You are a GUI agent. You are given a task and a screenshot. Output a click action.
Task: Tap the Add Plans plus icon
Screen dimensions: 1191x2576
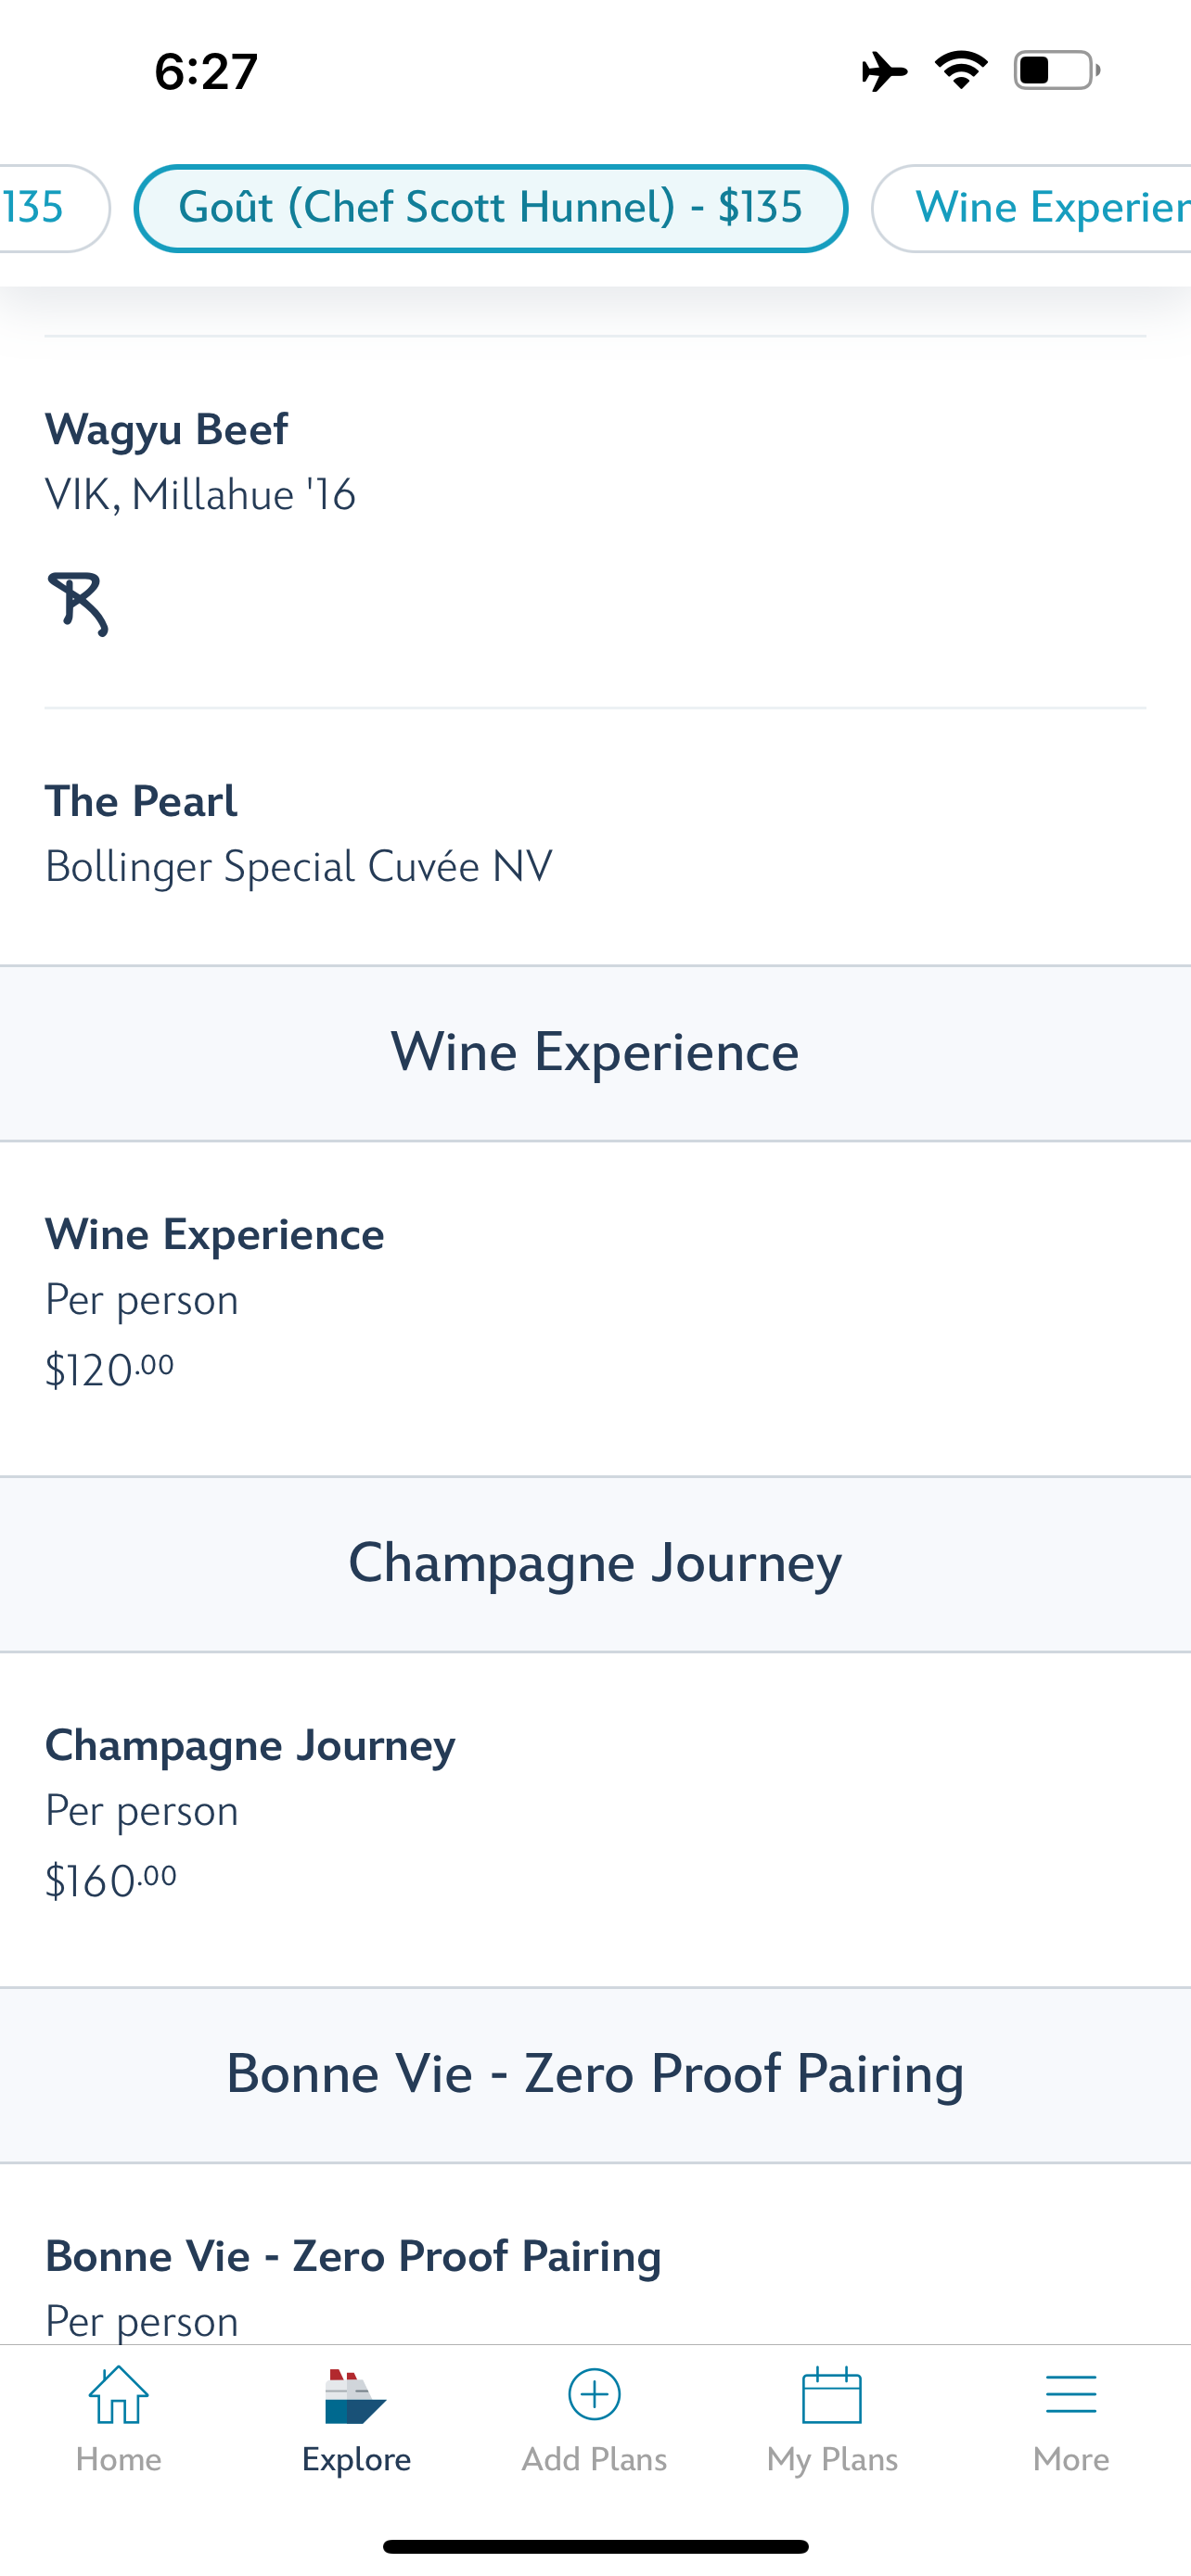point(594,2394)
